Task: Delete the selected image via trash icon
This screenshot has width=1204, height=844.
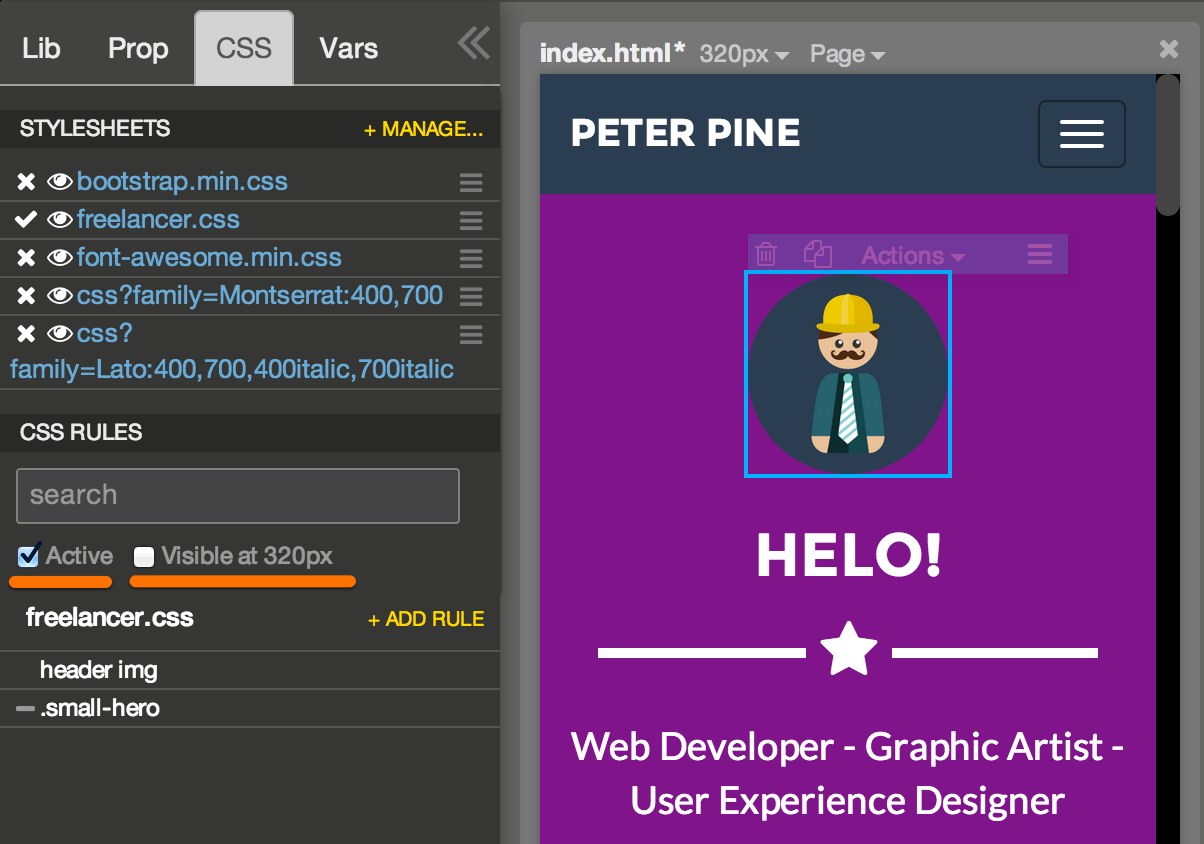Action: pyautogui.click(x=766, y=254)
